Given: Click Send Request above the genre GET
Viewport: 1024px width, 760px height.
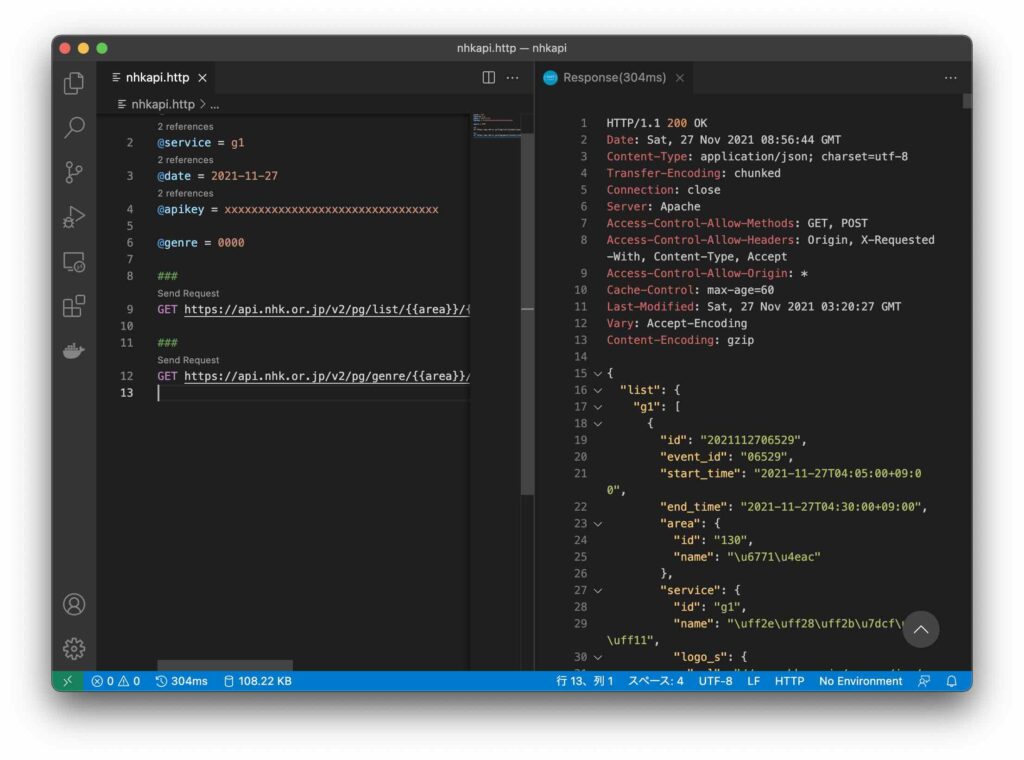Looking at the screenshot, I should 188,360.
